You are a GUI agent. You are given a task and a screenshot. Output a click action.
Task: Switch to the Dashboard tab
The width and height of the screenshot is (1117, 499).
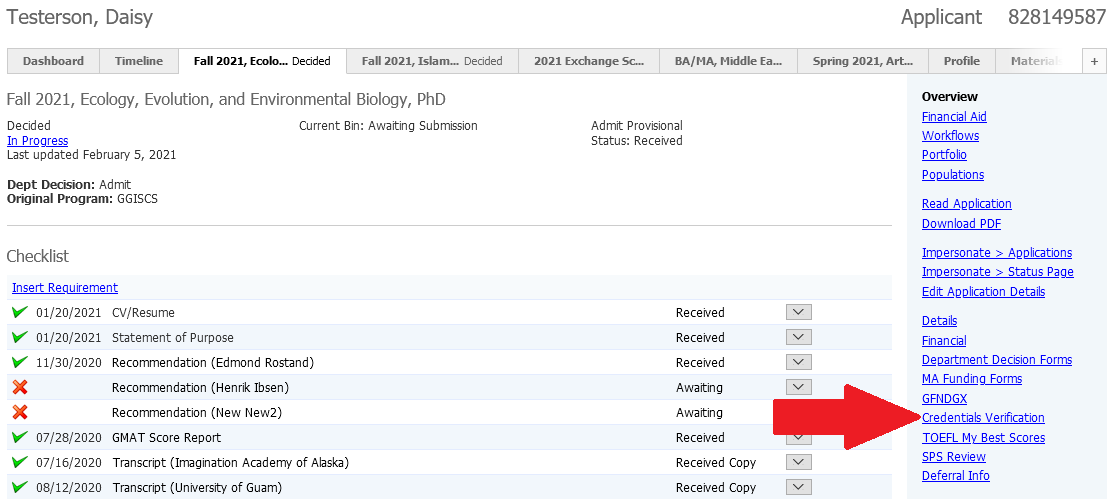(x=53, y=61)
